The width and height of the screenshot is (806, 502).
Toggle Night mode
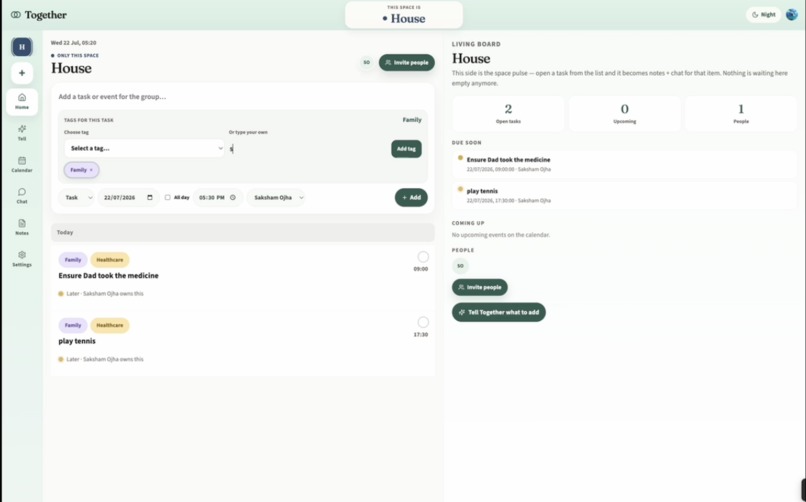(763, 15)
